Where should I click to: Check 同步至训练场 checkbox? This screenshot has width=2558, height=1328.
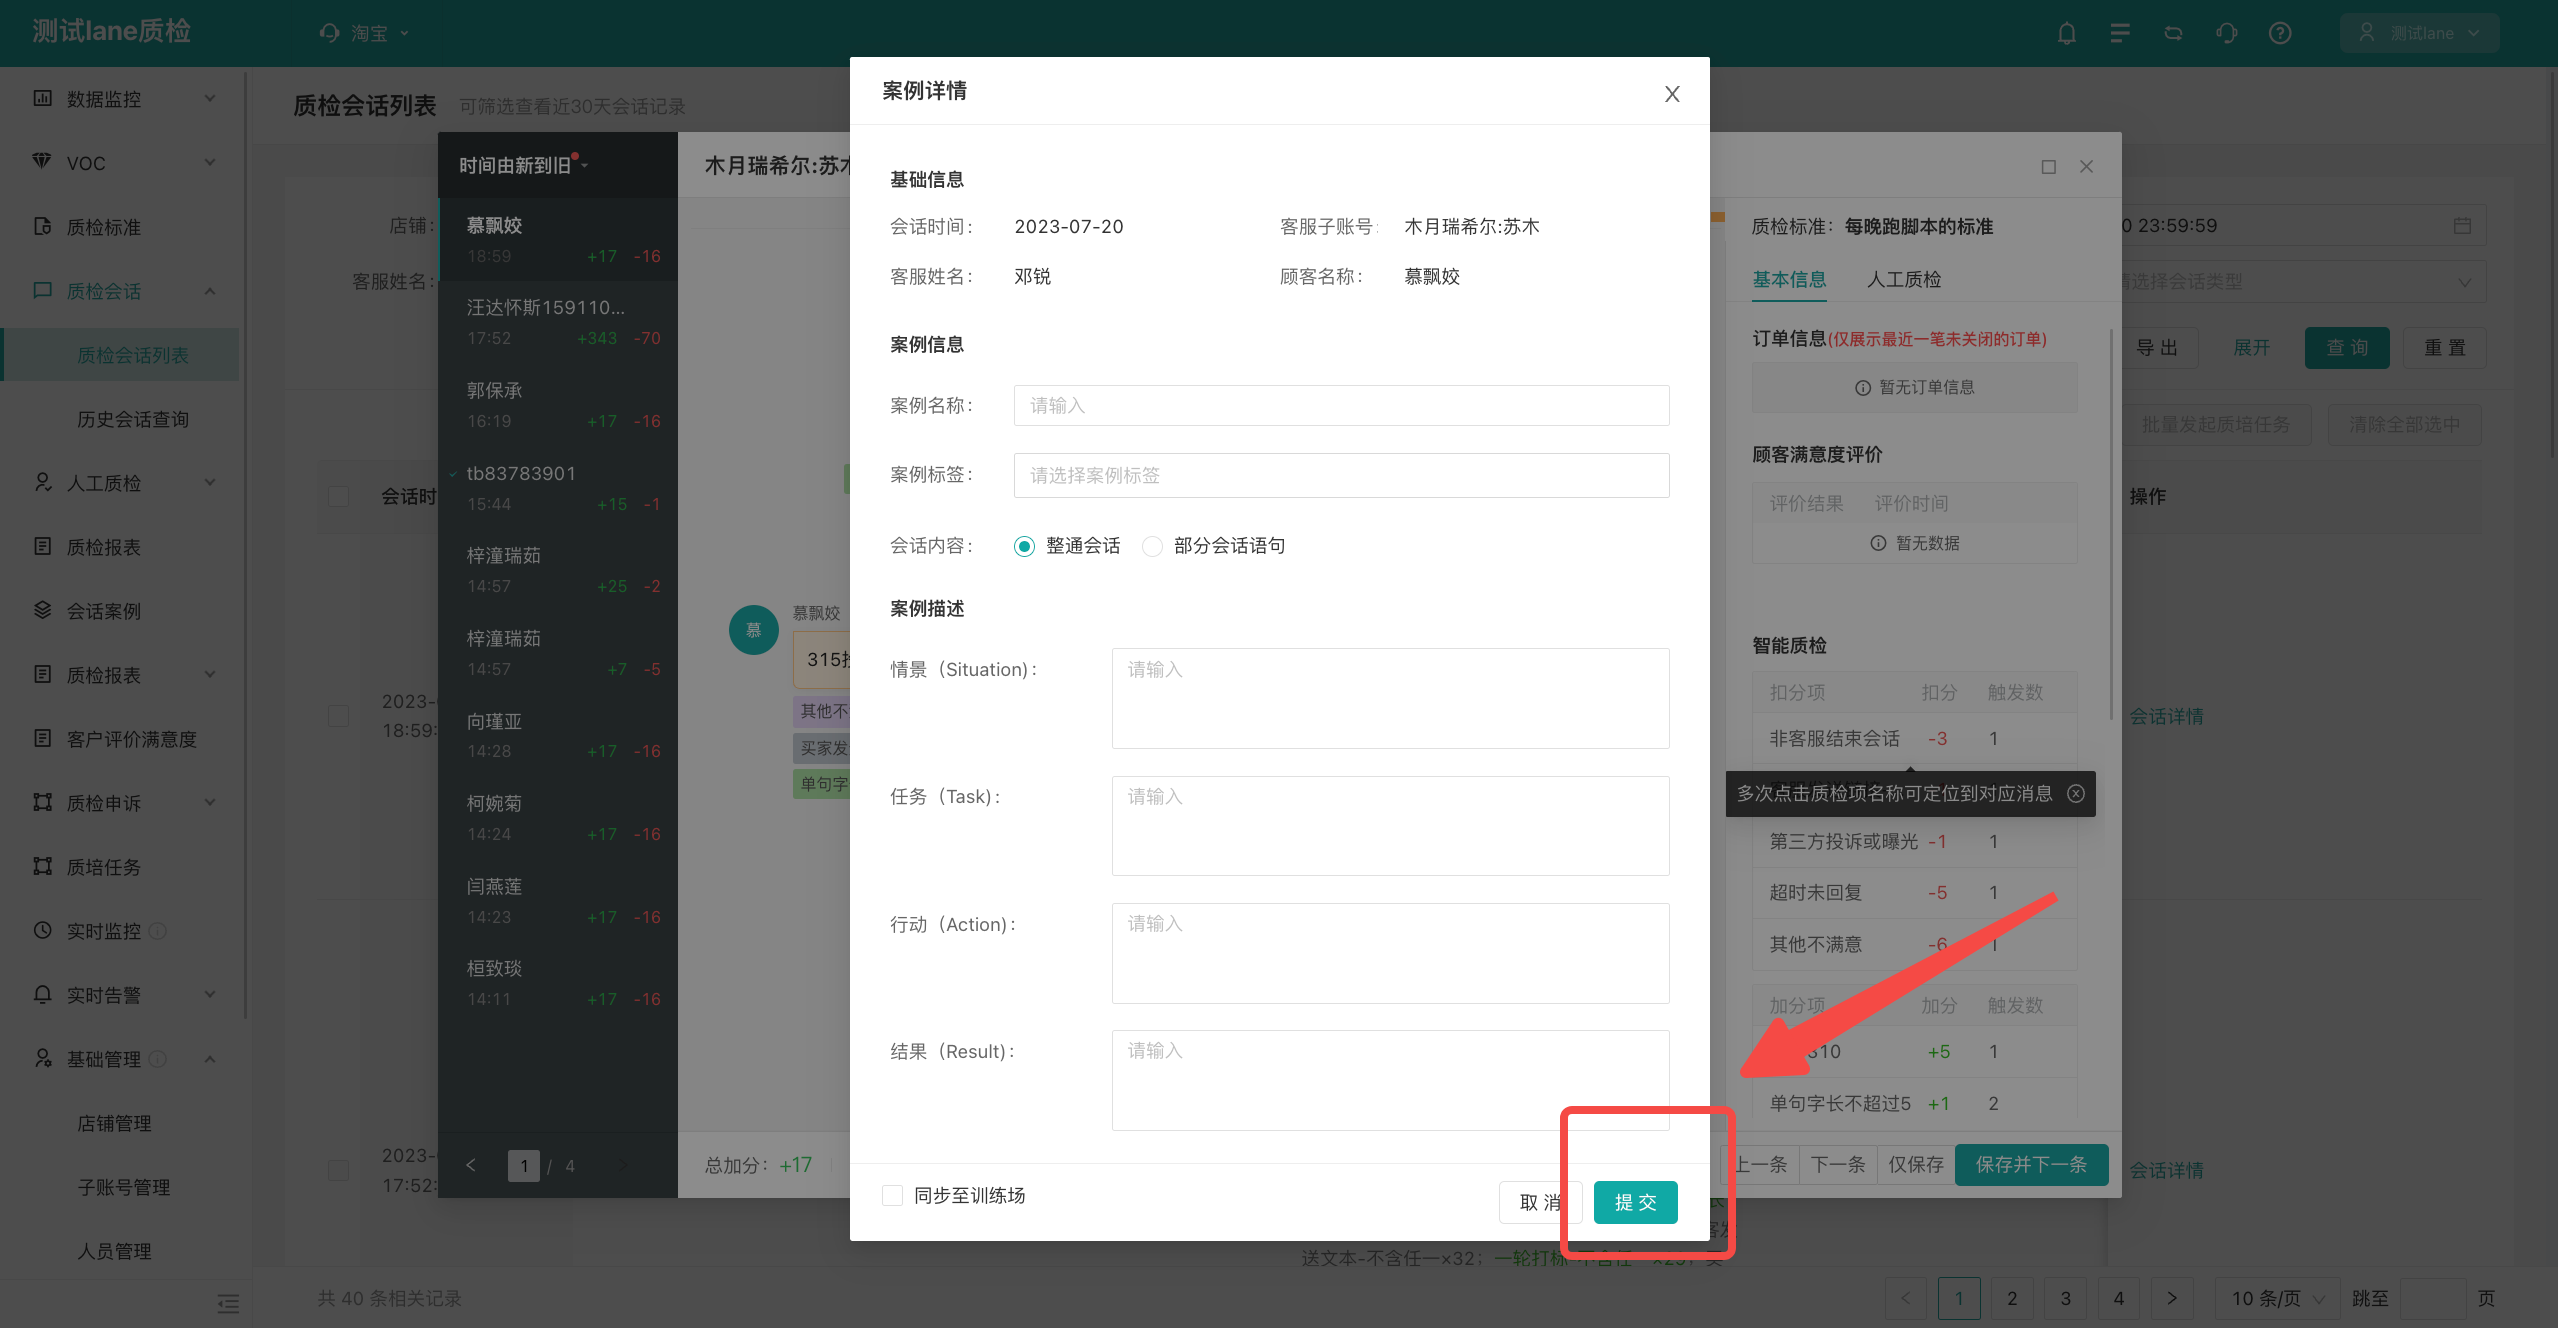[x=892, y=1195]
